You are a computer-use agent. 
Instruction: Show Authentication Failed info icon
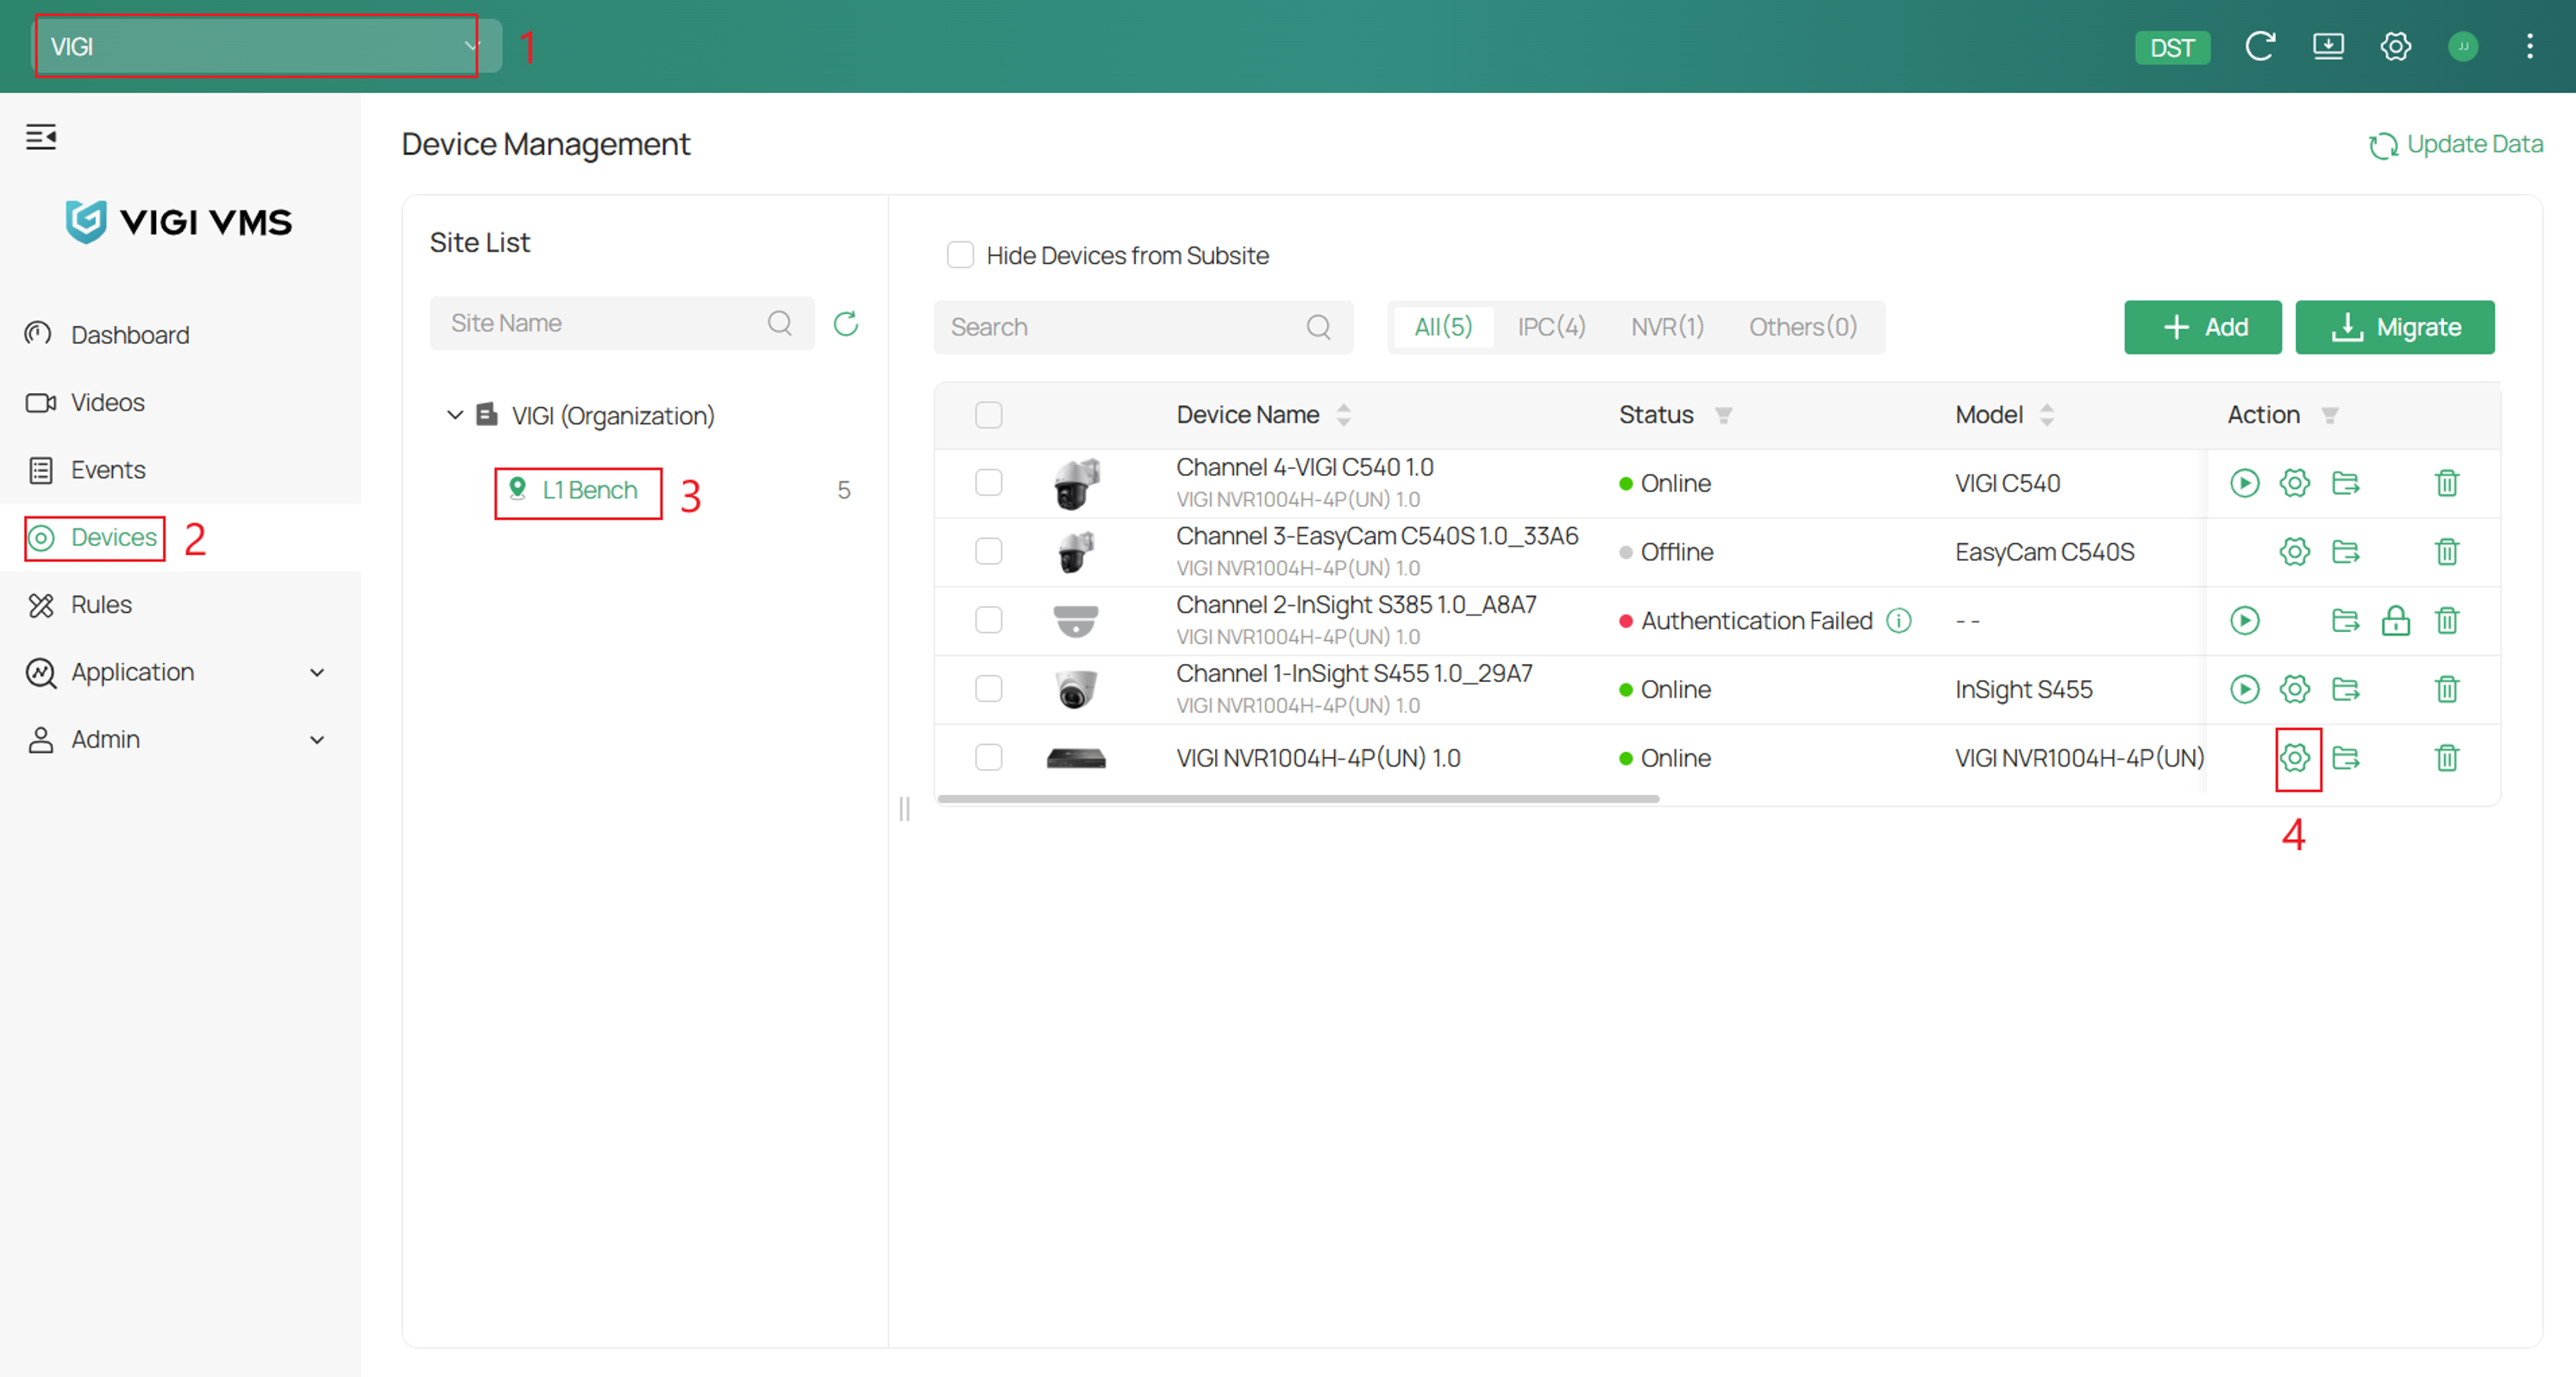click(x=1899, y=620)
